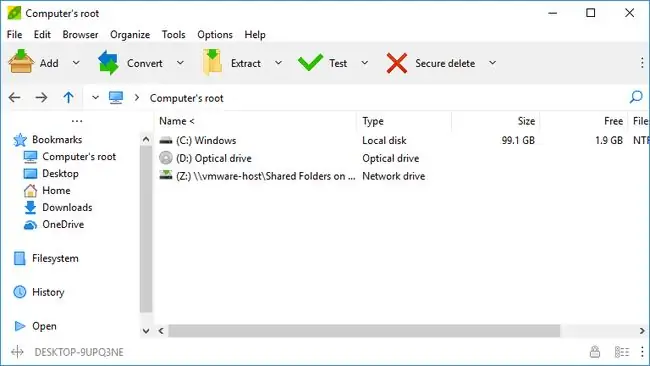
Task: Click the Extract folder icon
Action: coord(212,62)
